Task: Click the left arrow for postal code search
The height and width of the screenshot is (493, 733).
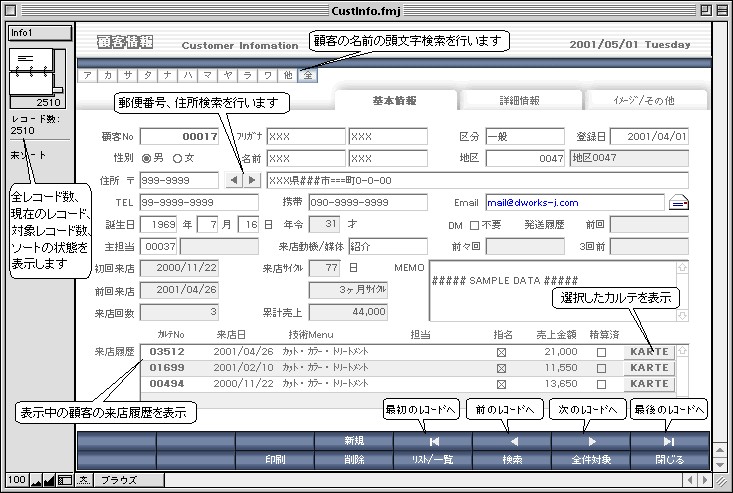Action: point(234,180)
